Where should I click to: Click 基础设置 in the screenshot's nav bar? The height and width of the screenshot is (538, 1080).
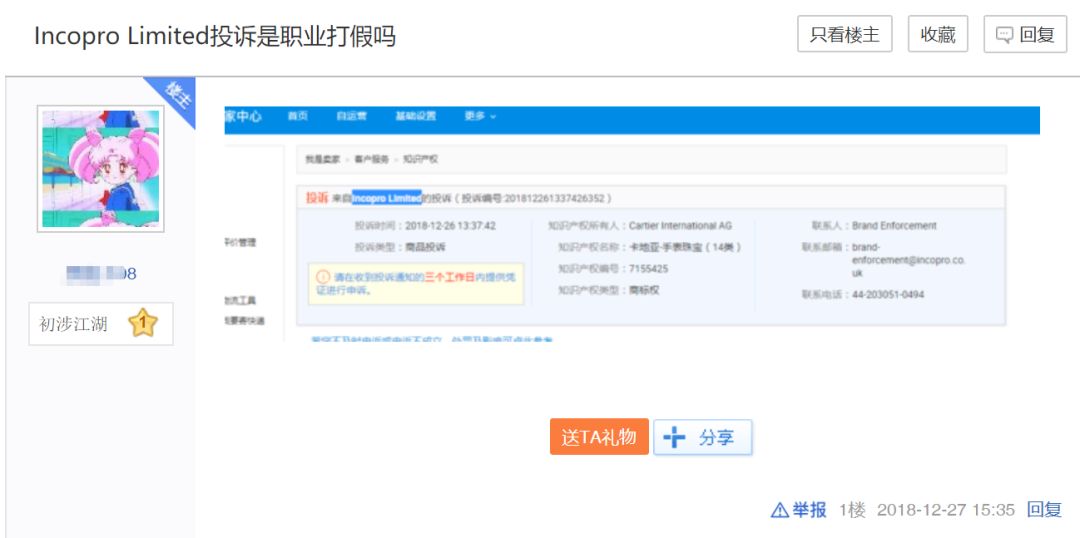click(x=415, y=116)
